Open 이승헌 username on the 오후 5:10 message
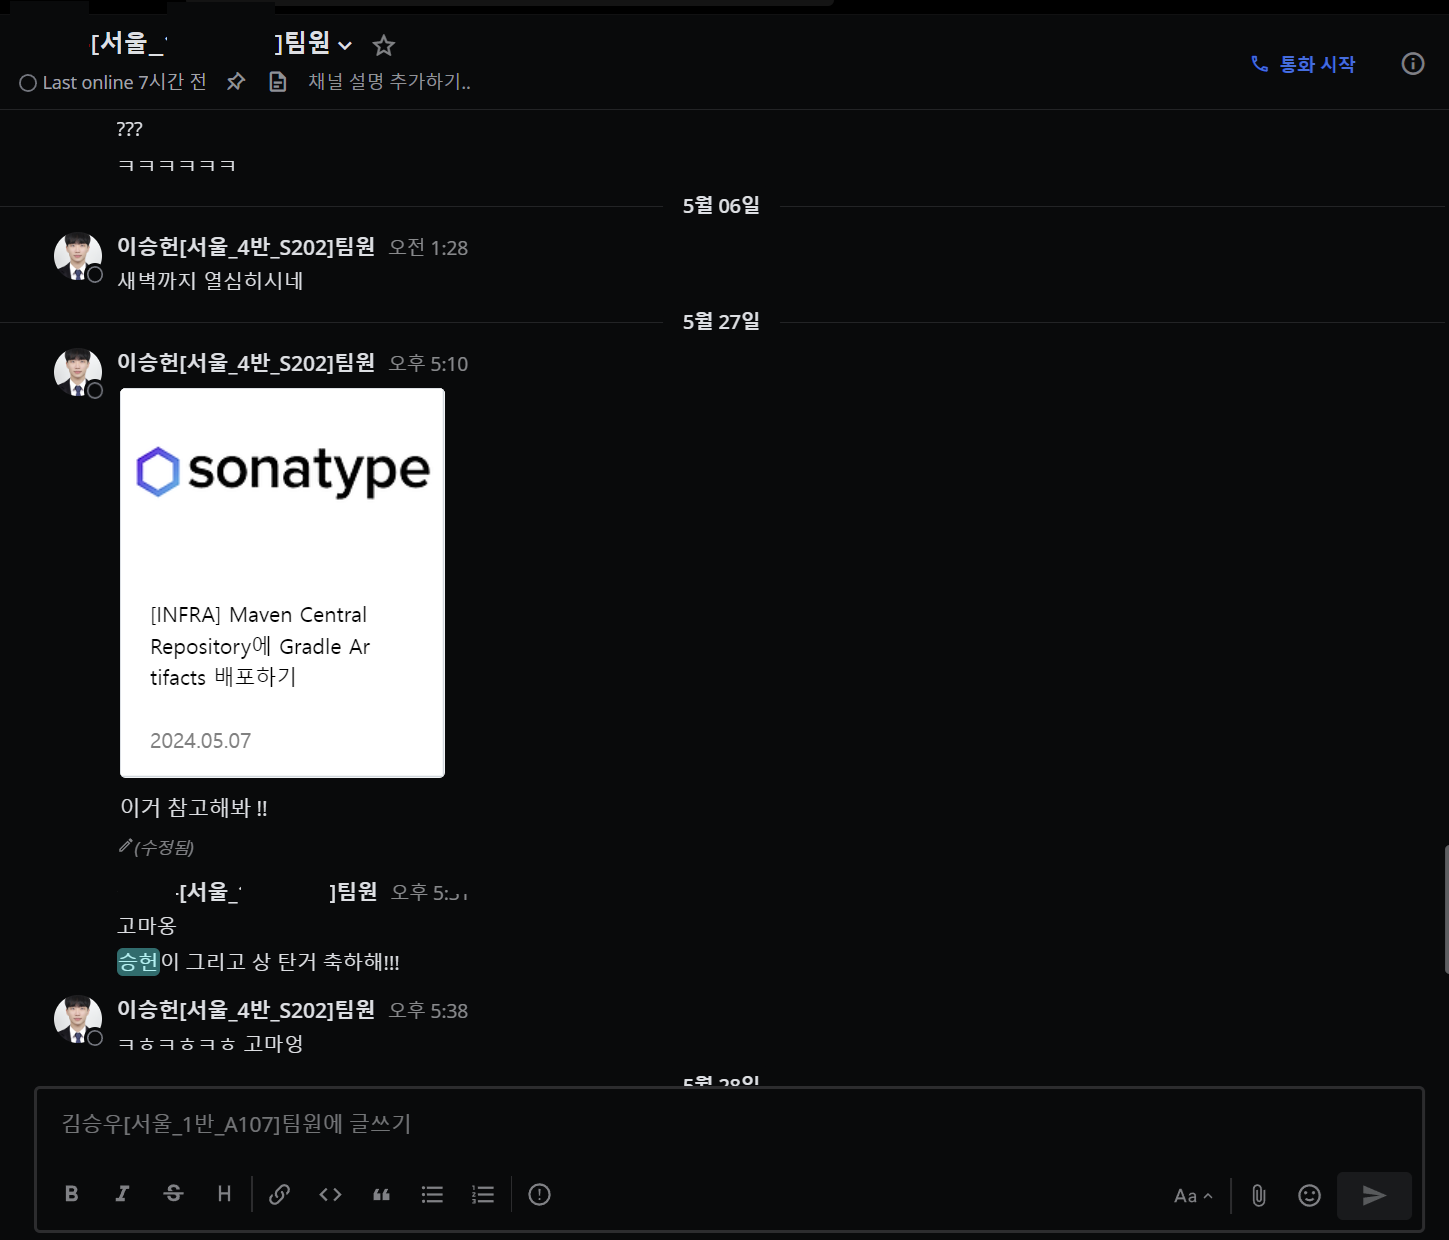1449x1240 pixels. (246, 363)
